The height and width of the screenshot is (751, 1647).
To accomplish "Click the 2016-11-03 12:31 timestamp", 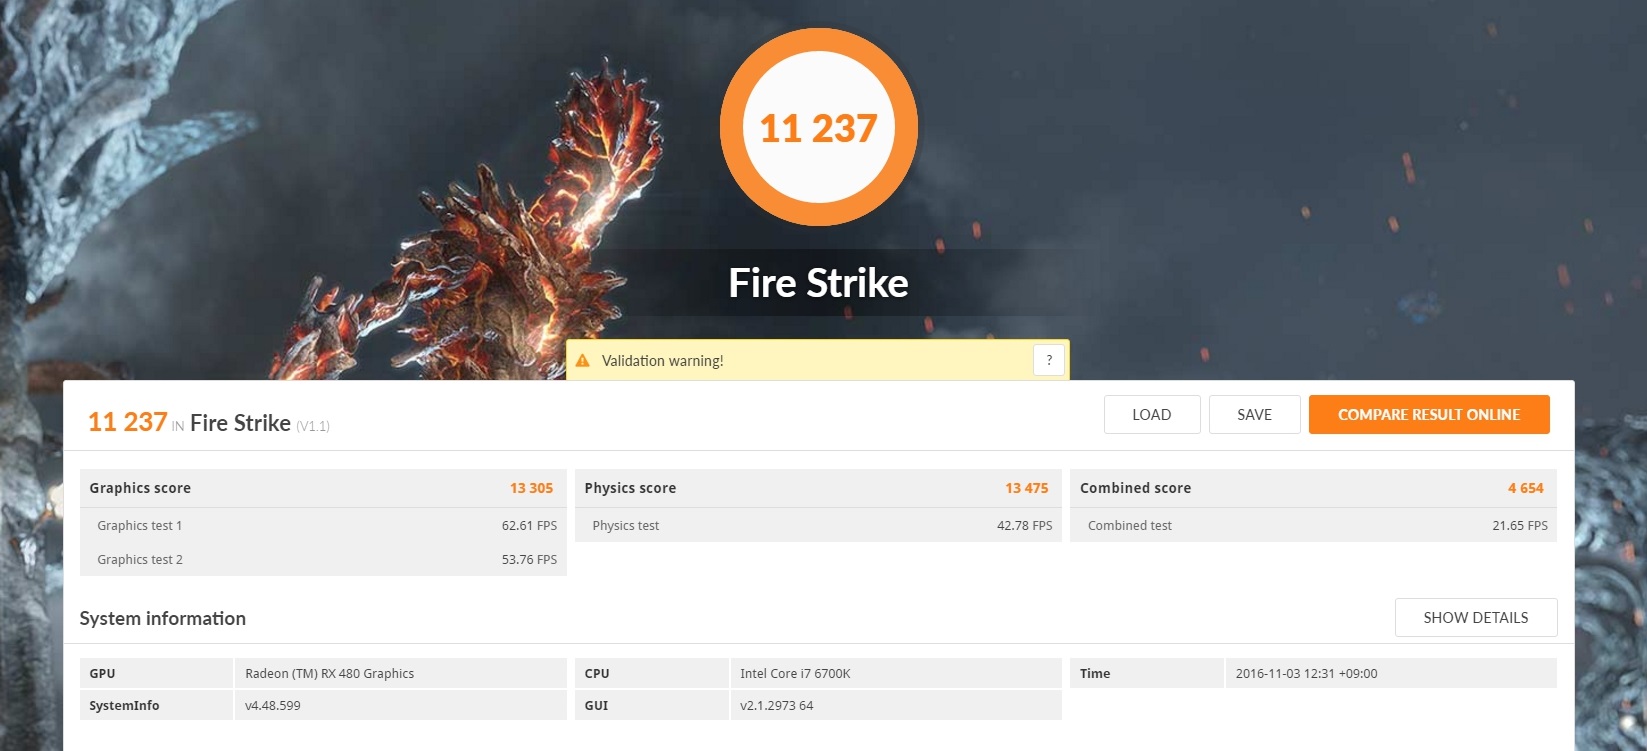I will (1306, 674).
